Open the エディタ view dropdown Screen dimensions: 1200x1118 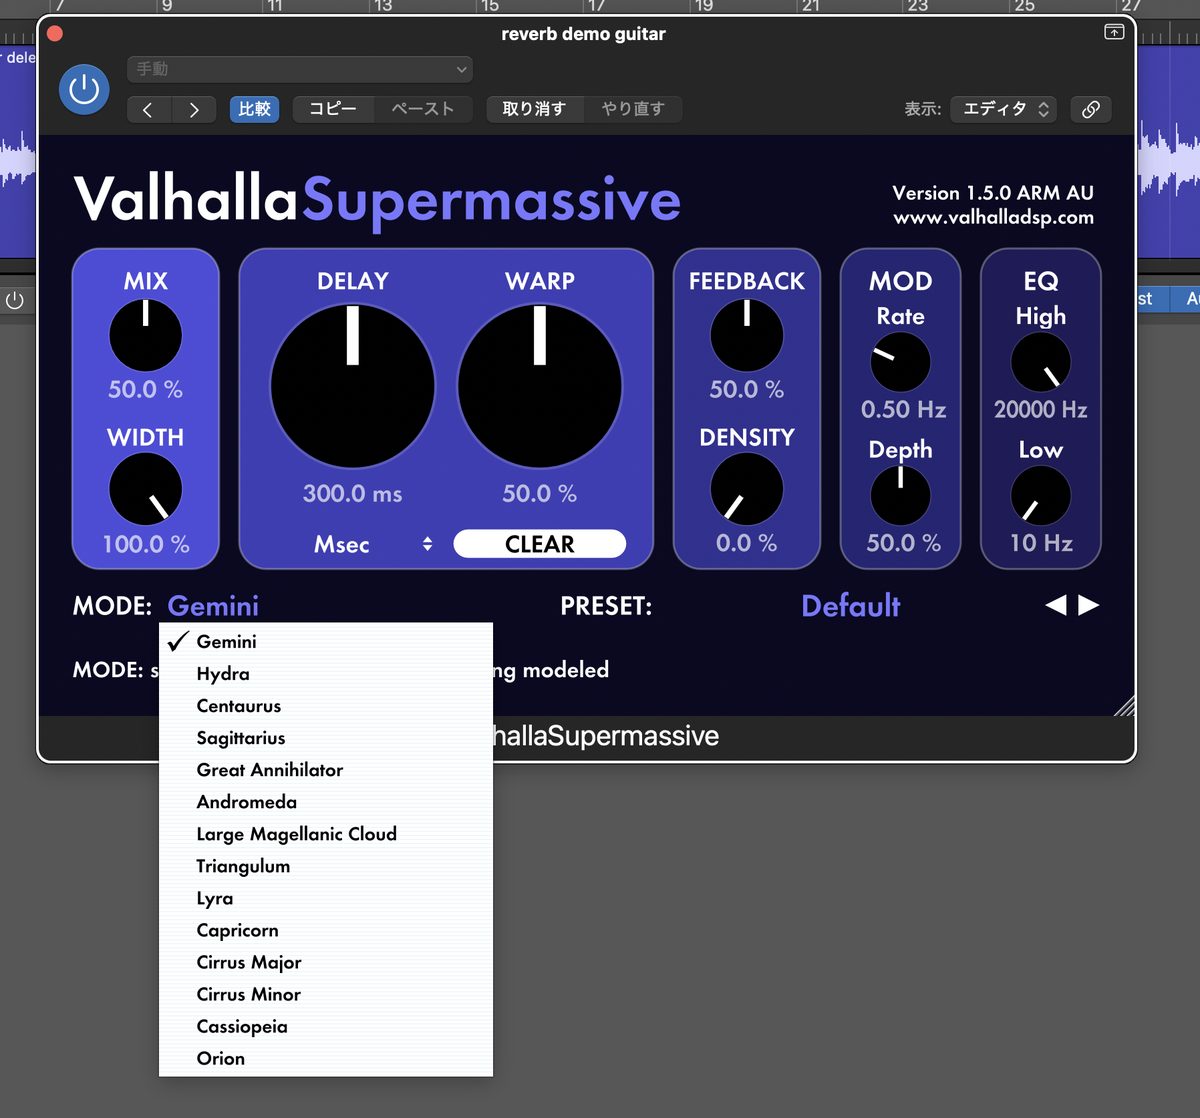1004,109
